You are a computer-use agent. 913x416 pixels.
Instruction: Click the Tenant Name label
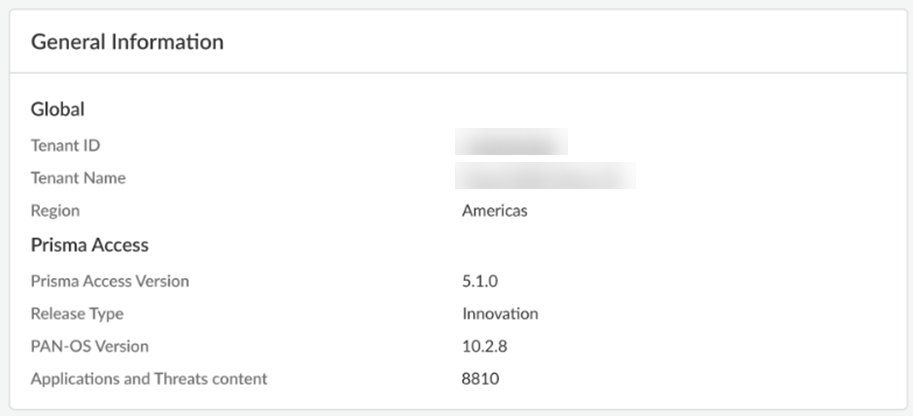(x=78, y=178)
